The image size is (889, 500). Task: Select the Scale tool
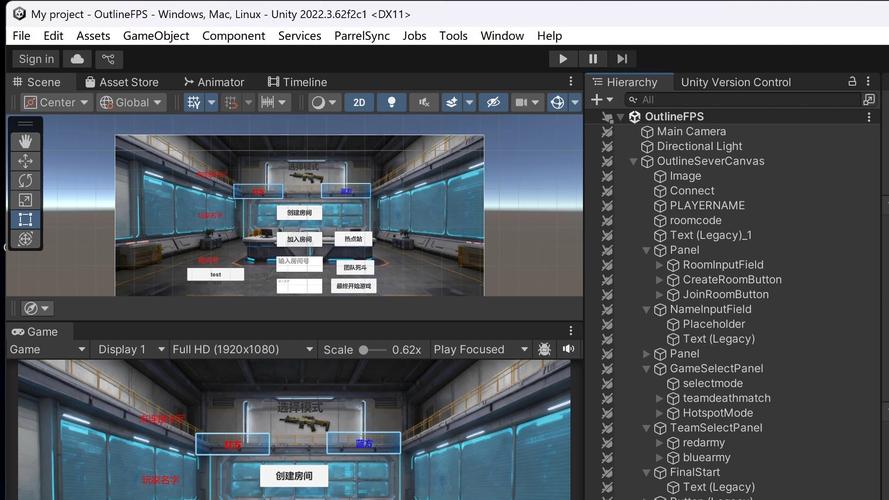tap(25, 200)
